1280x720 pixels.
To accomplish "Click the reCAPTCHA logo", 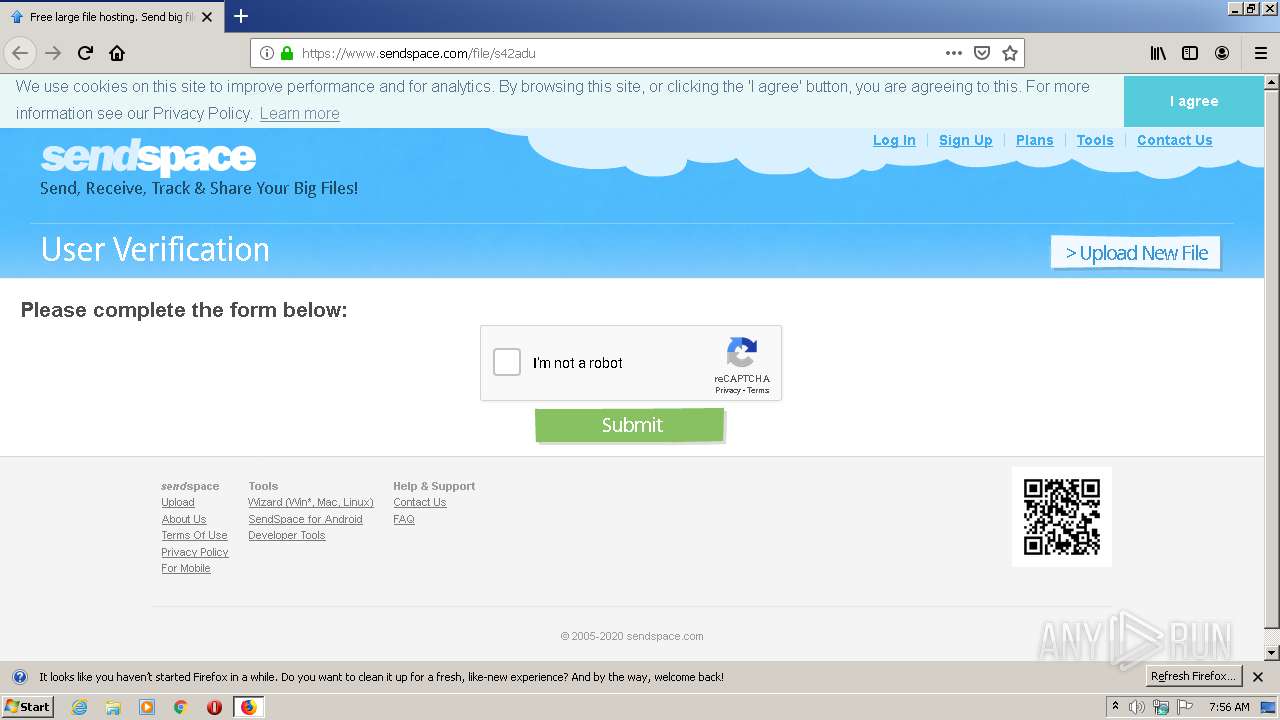I will pyautogui.click(x=742, y=352).
